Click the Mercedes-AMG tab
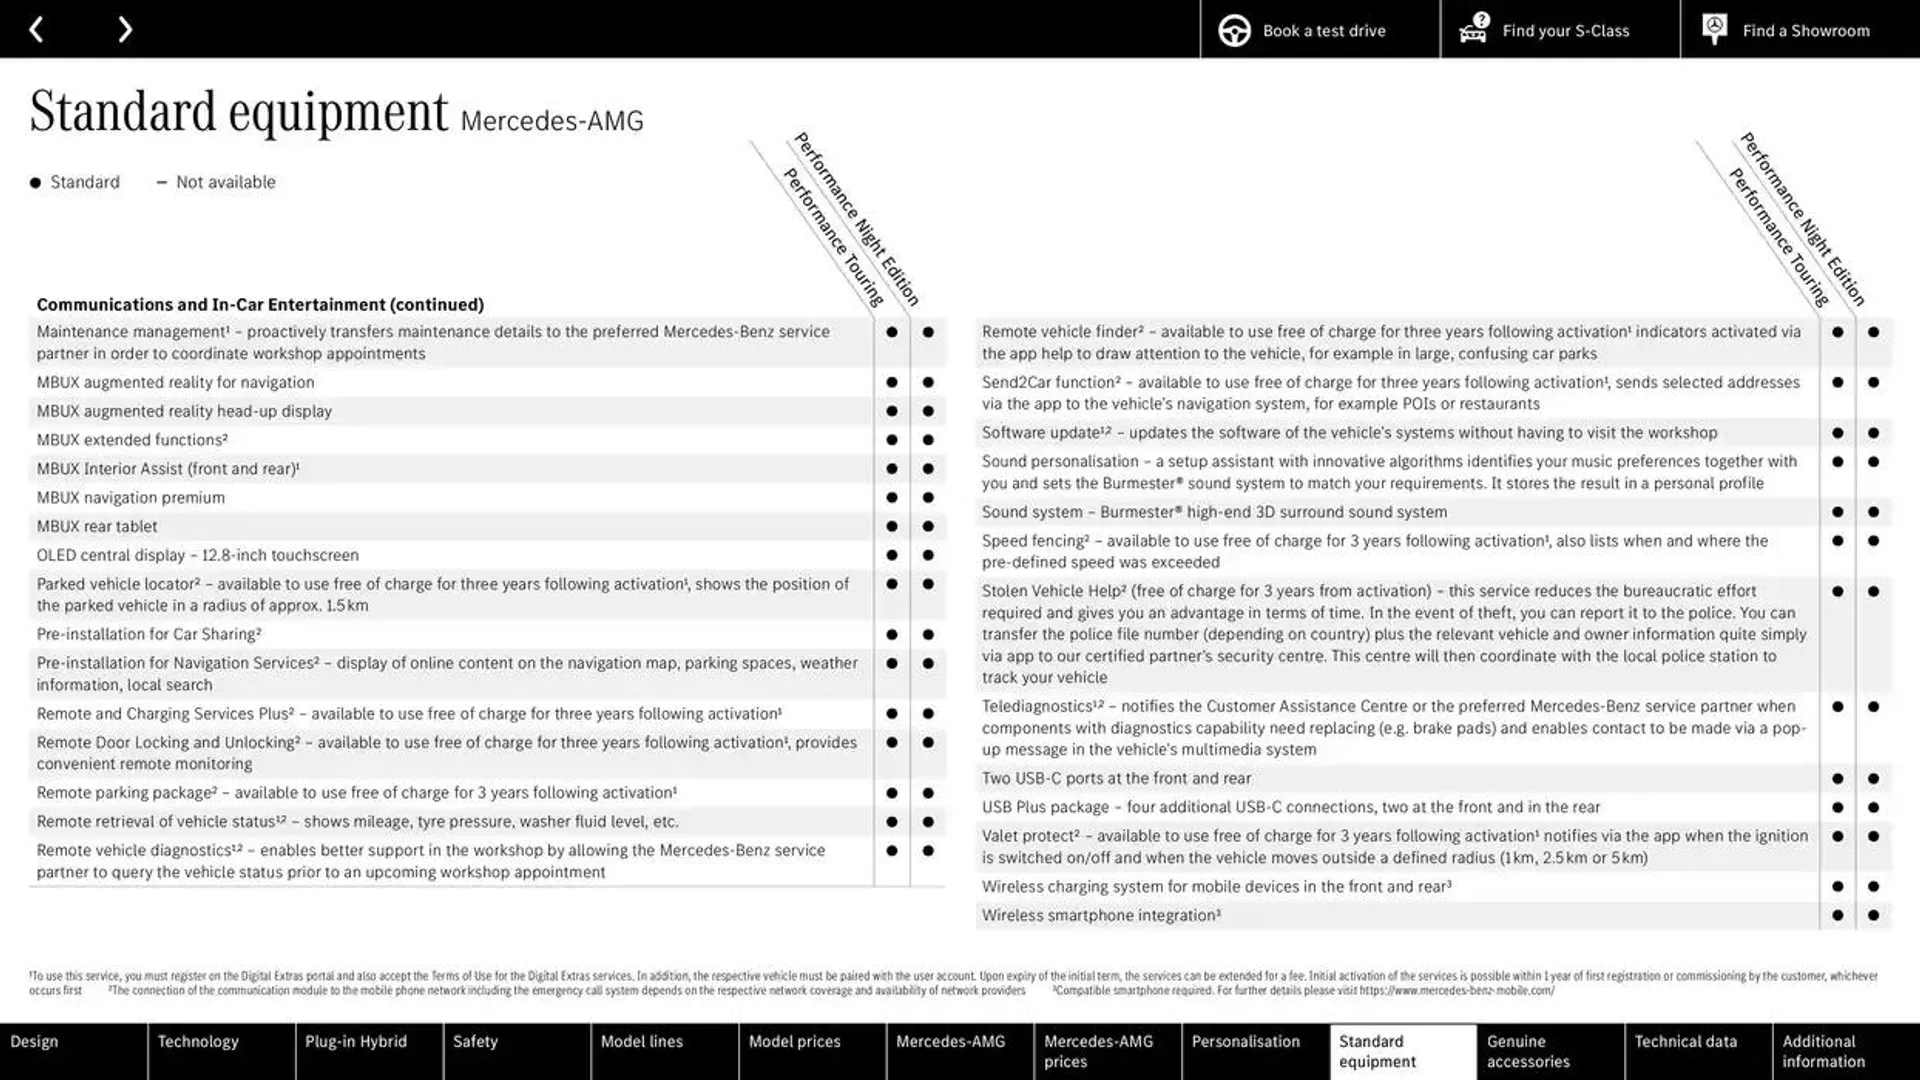The height and width of the screenshot is (1080, 1920). point(951,1051)
